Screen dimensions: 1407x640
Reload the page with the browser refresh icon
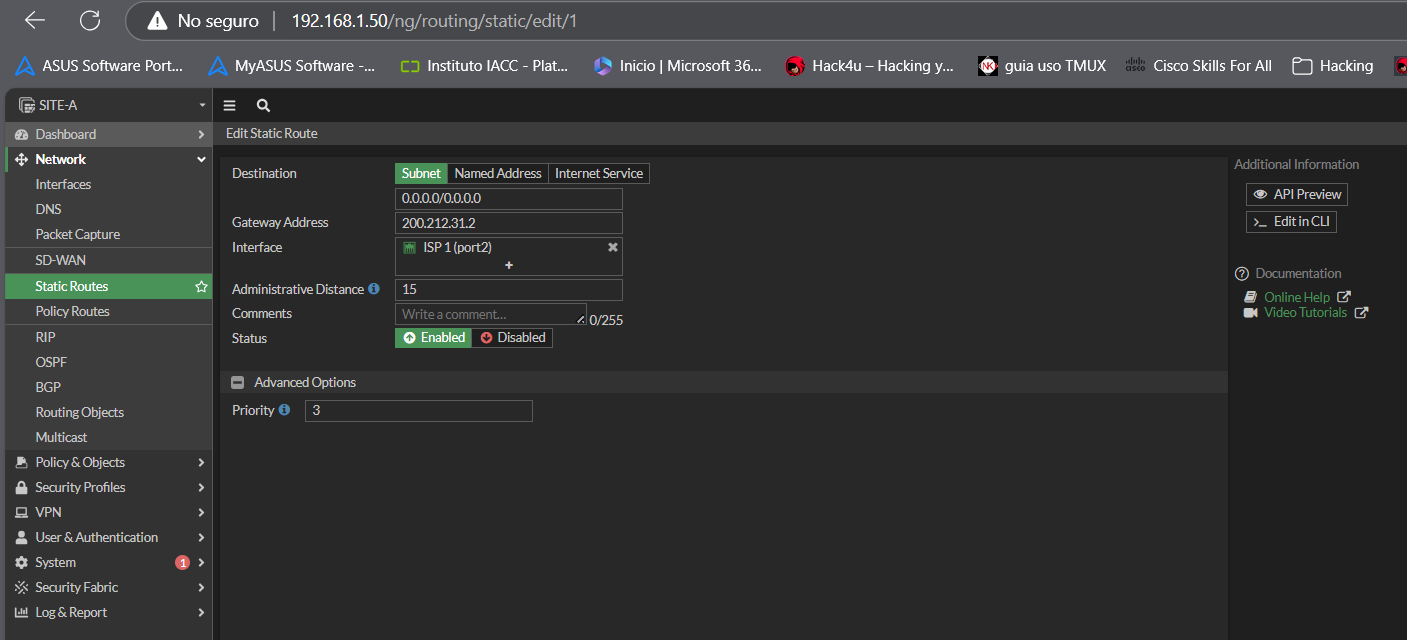pyautogui.click(x=90, y=20)
